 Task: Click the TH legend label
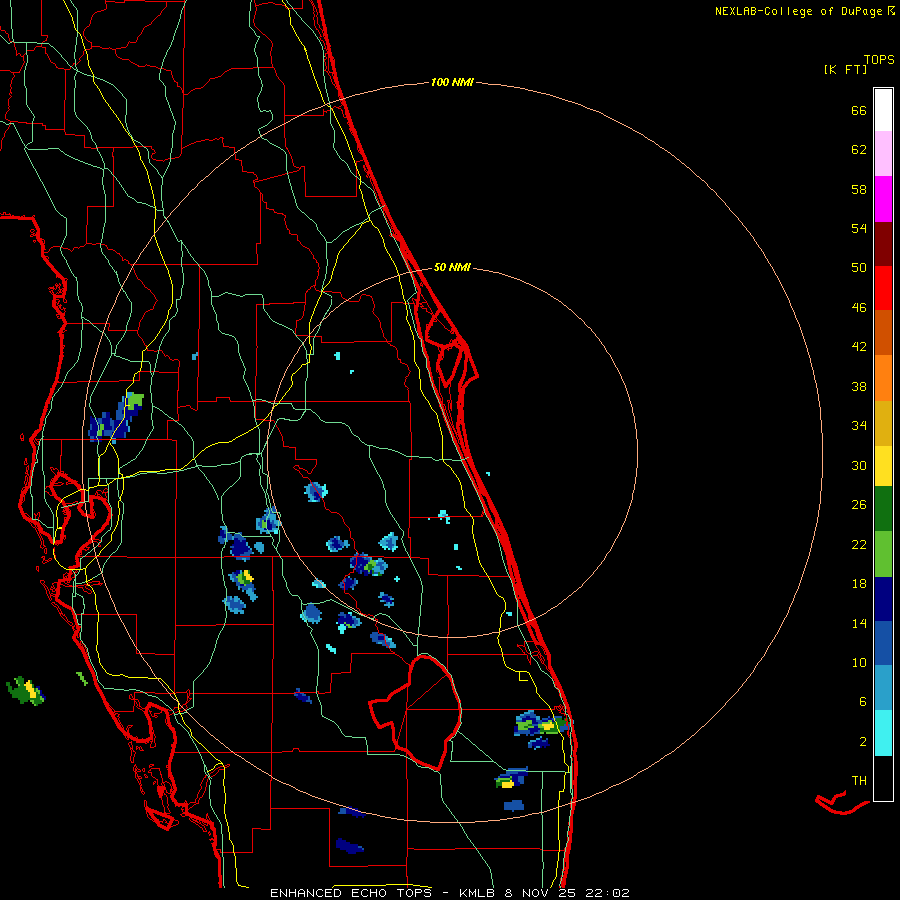tap(859, 781)
